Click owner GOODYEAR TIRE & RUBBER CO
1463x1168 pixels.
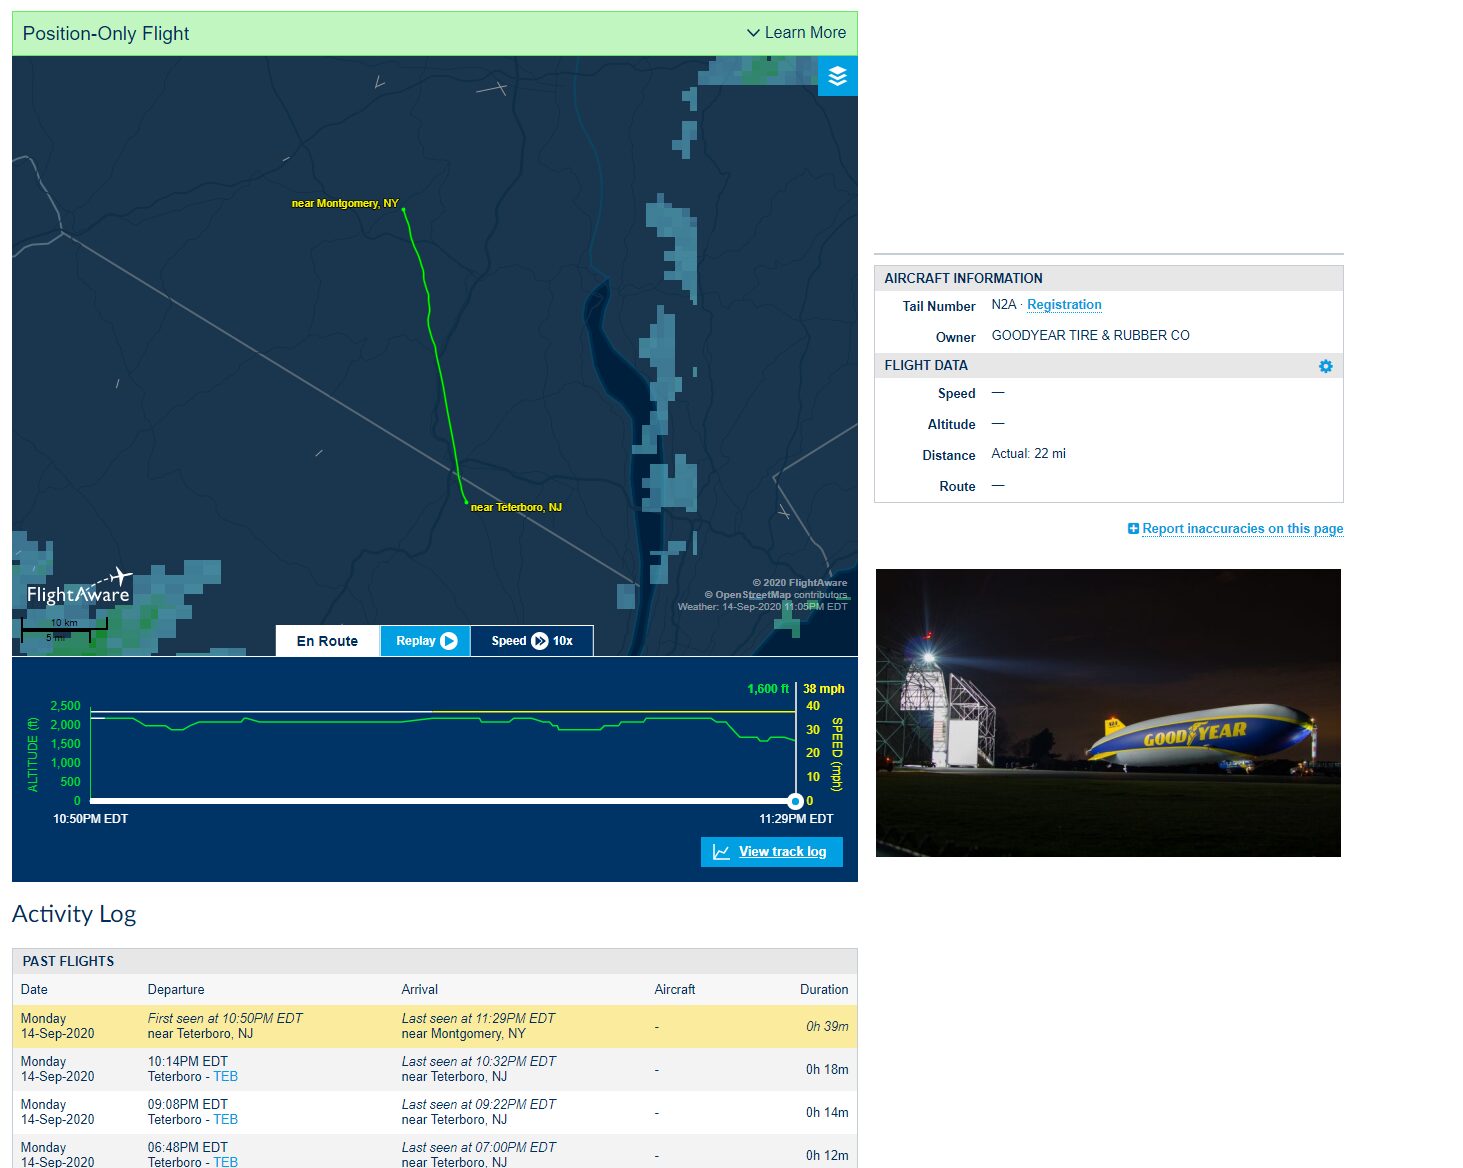(1091, 336)
